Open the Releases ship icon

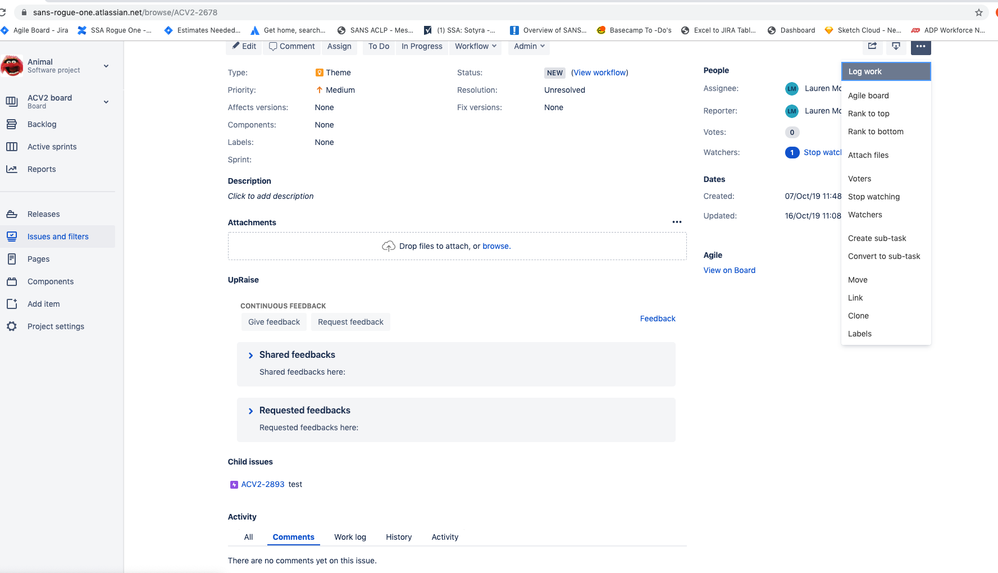11,214
